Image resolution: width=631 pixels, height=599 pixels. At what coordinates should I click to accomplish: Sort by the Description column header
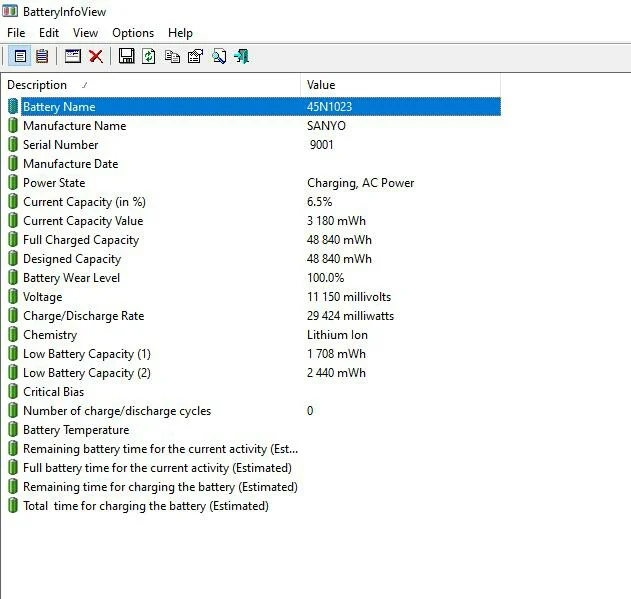point(151,85)
